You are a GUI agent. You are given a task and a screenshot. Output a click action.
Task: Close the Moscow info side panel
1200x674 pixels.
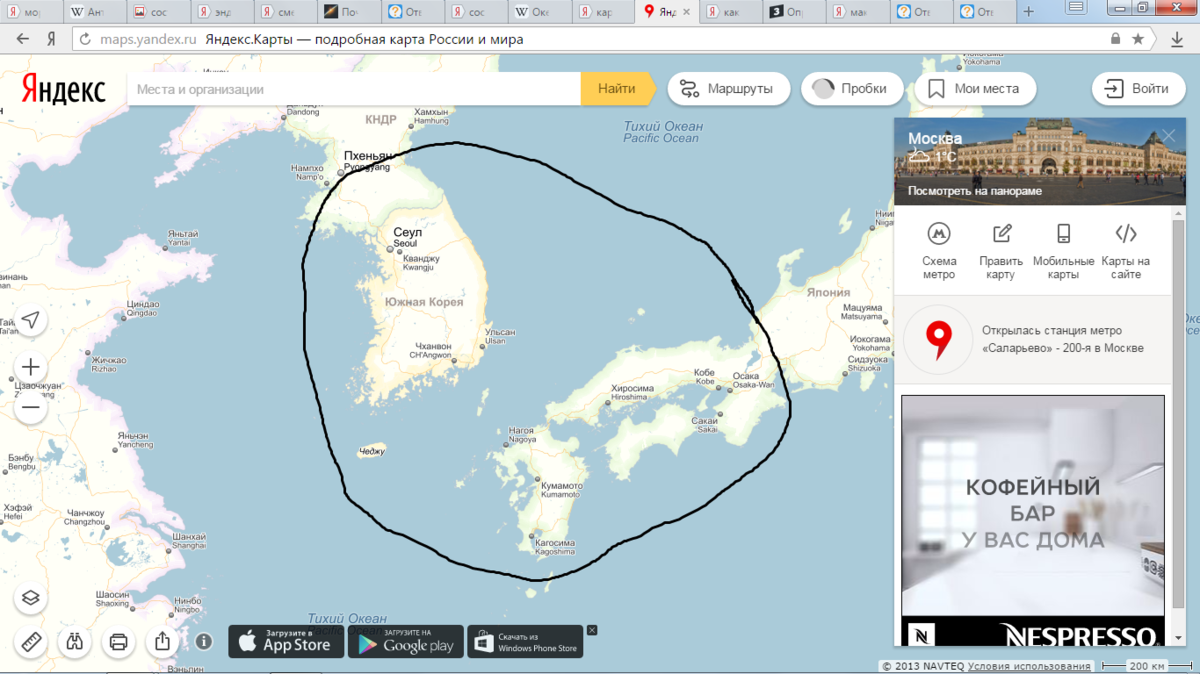pos(1168,136)
